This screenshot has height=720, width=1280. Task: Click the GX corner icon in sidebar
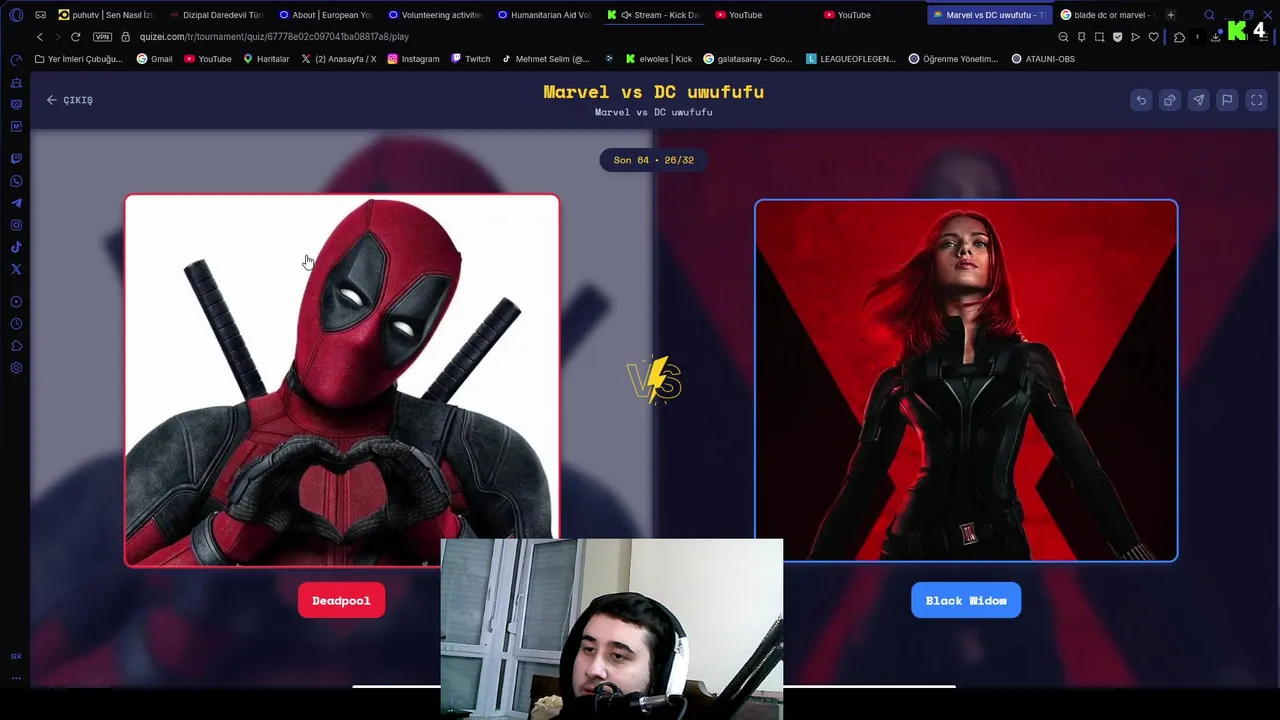[x=16, y=656]
